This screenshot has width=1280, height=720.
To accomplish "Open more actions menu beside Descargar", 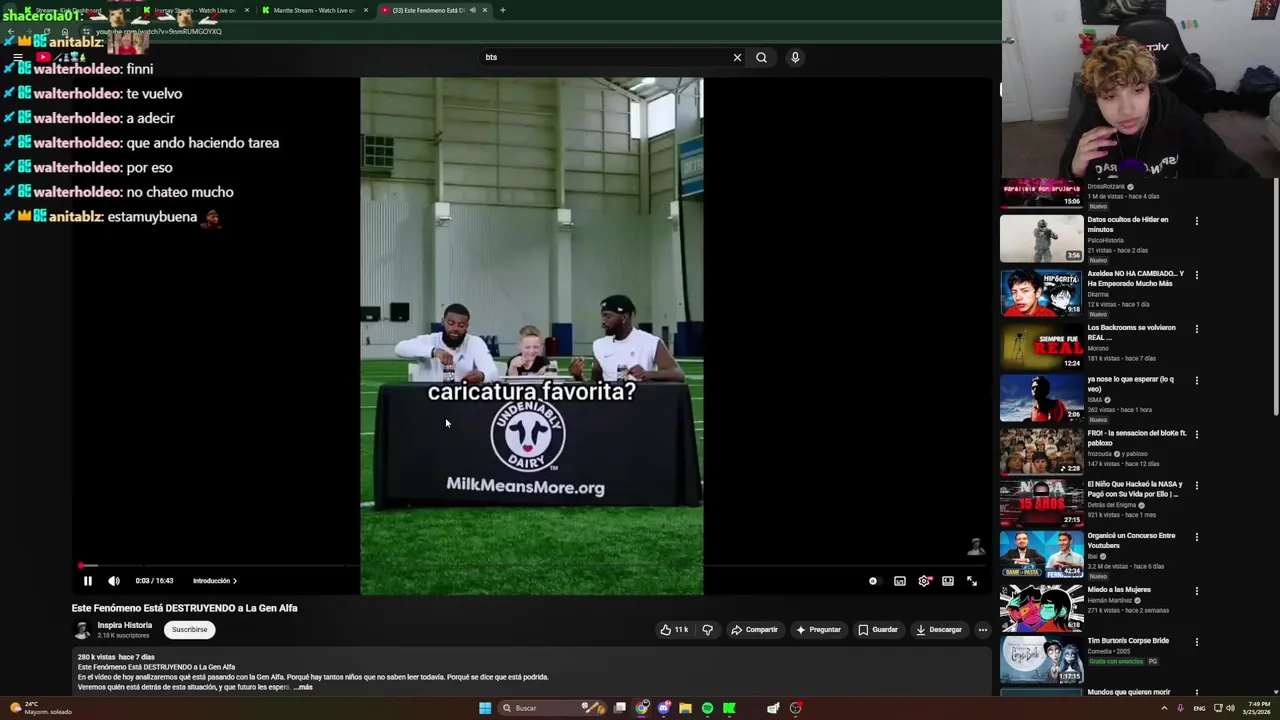I will pyautogui.click(x=983, y=630).
